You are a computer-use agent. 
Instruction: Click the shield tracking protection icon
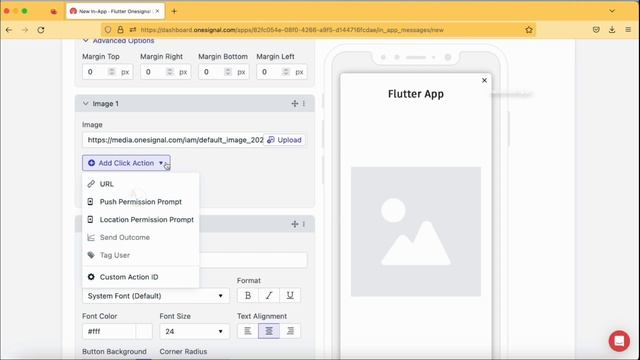[108, 30]
